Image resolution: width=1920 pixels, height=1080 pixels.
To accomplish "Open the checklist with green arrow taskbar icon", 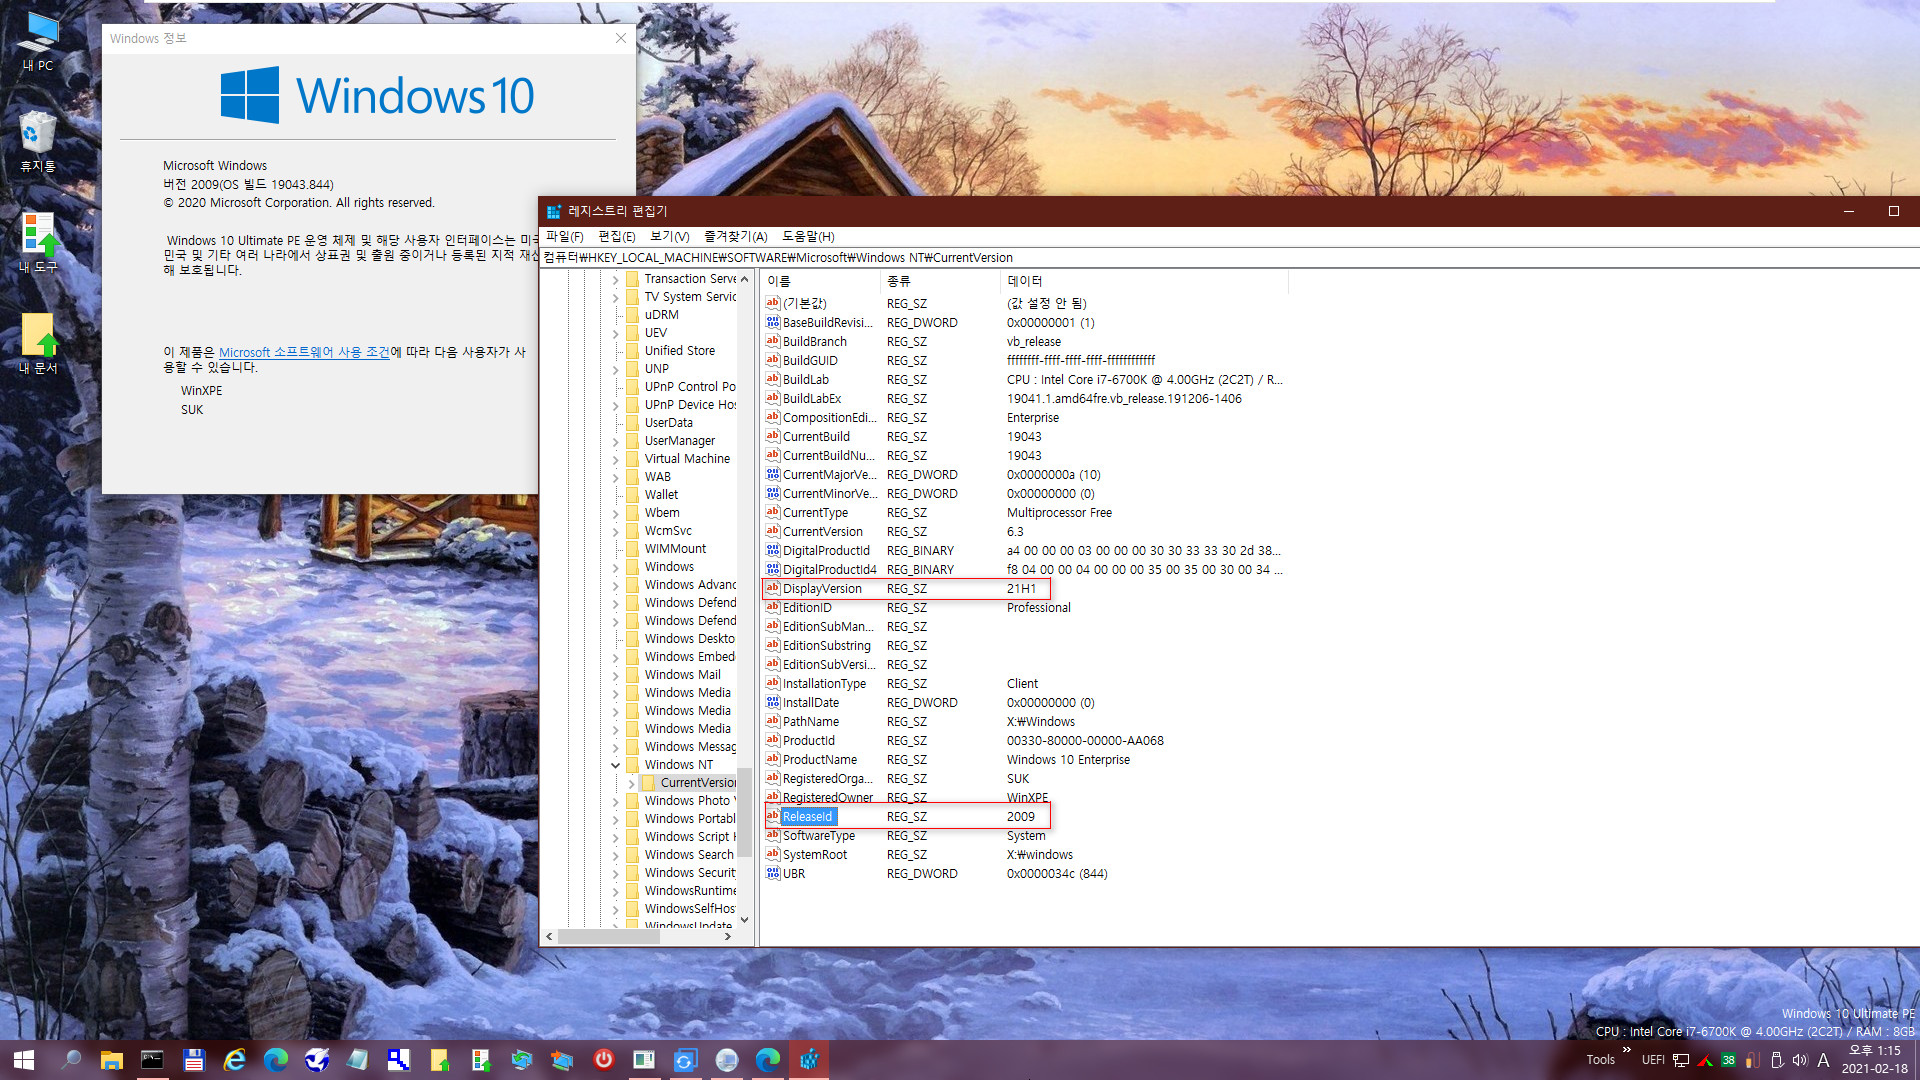I will 481,1060.
